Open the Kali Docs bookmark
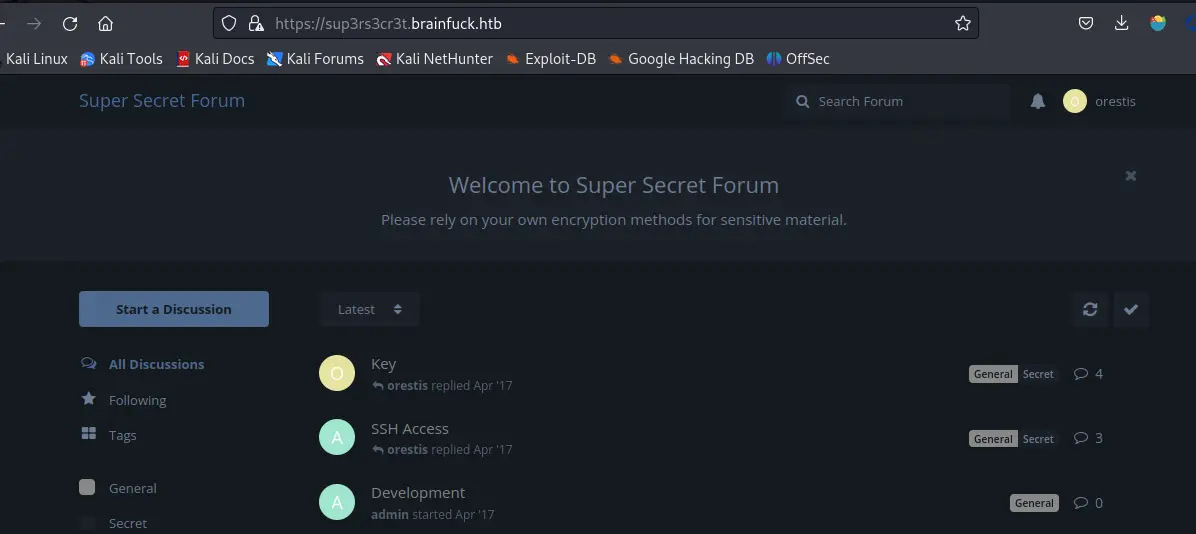Screen dimensions: 1196x534 point(215,59)
